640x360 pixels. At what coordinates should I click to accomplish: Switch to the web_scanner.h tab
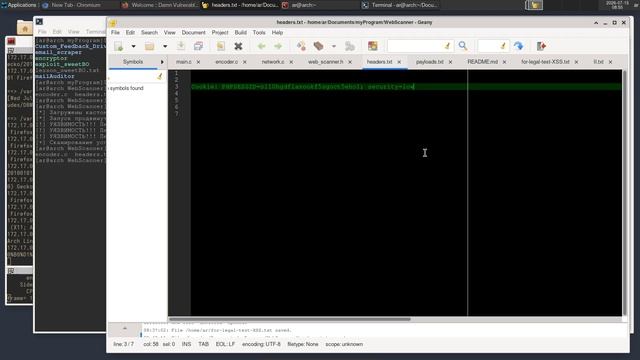click(325, 62)
